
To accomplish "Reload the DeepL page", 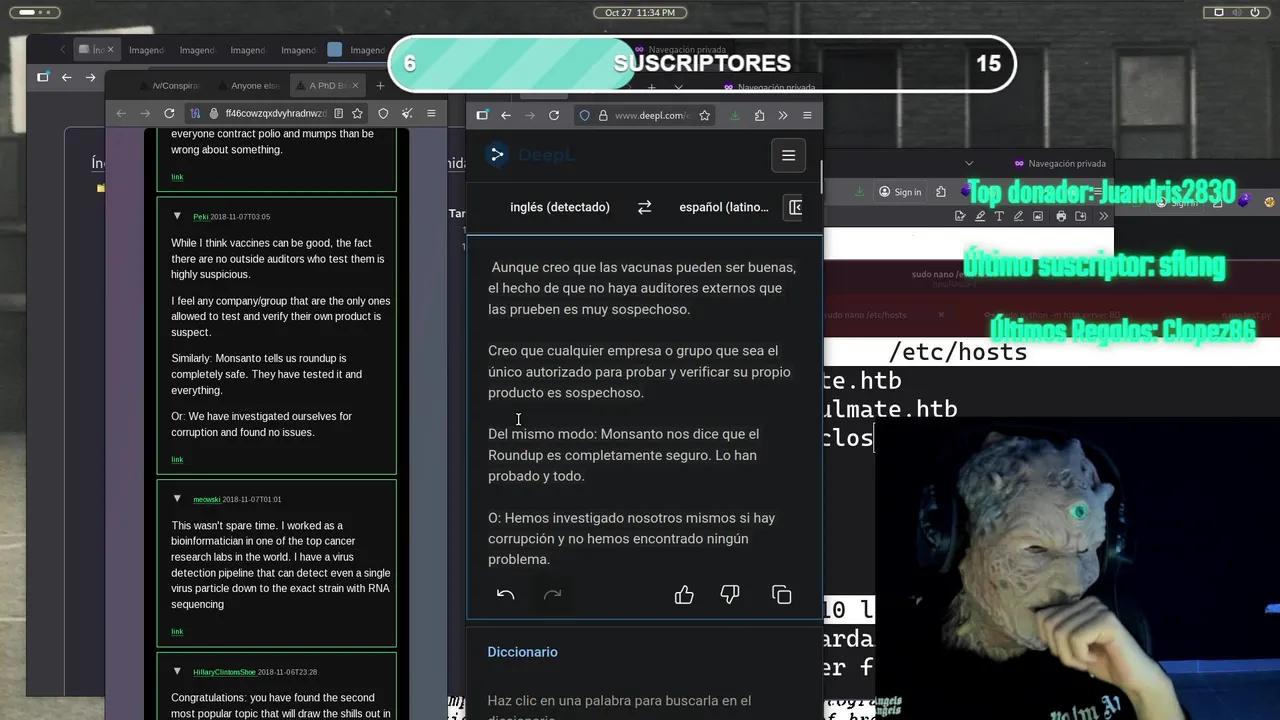I will tap(554, 115).
